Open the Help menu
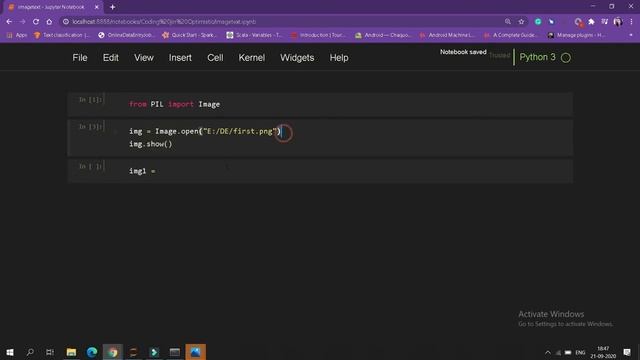The width and height of the screenshot is (640, 360). 339,58
